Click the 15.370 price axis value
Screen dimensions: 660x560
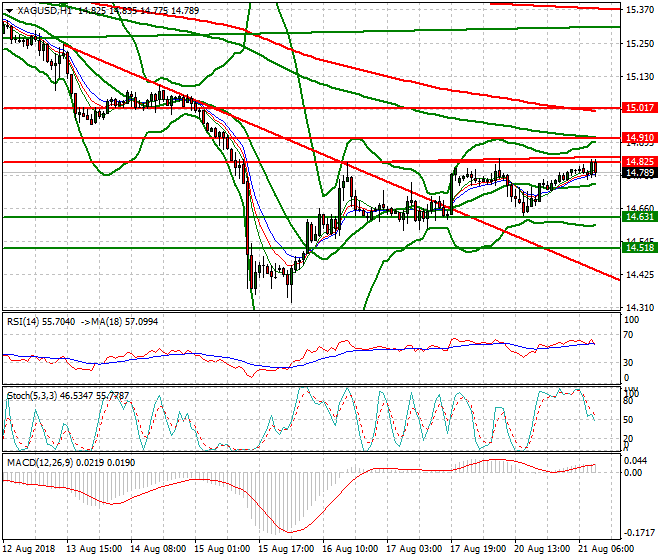[x=640, y=10]
